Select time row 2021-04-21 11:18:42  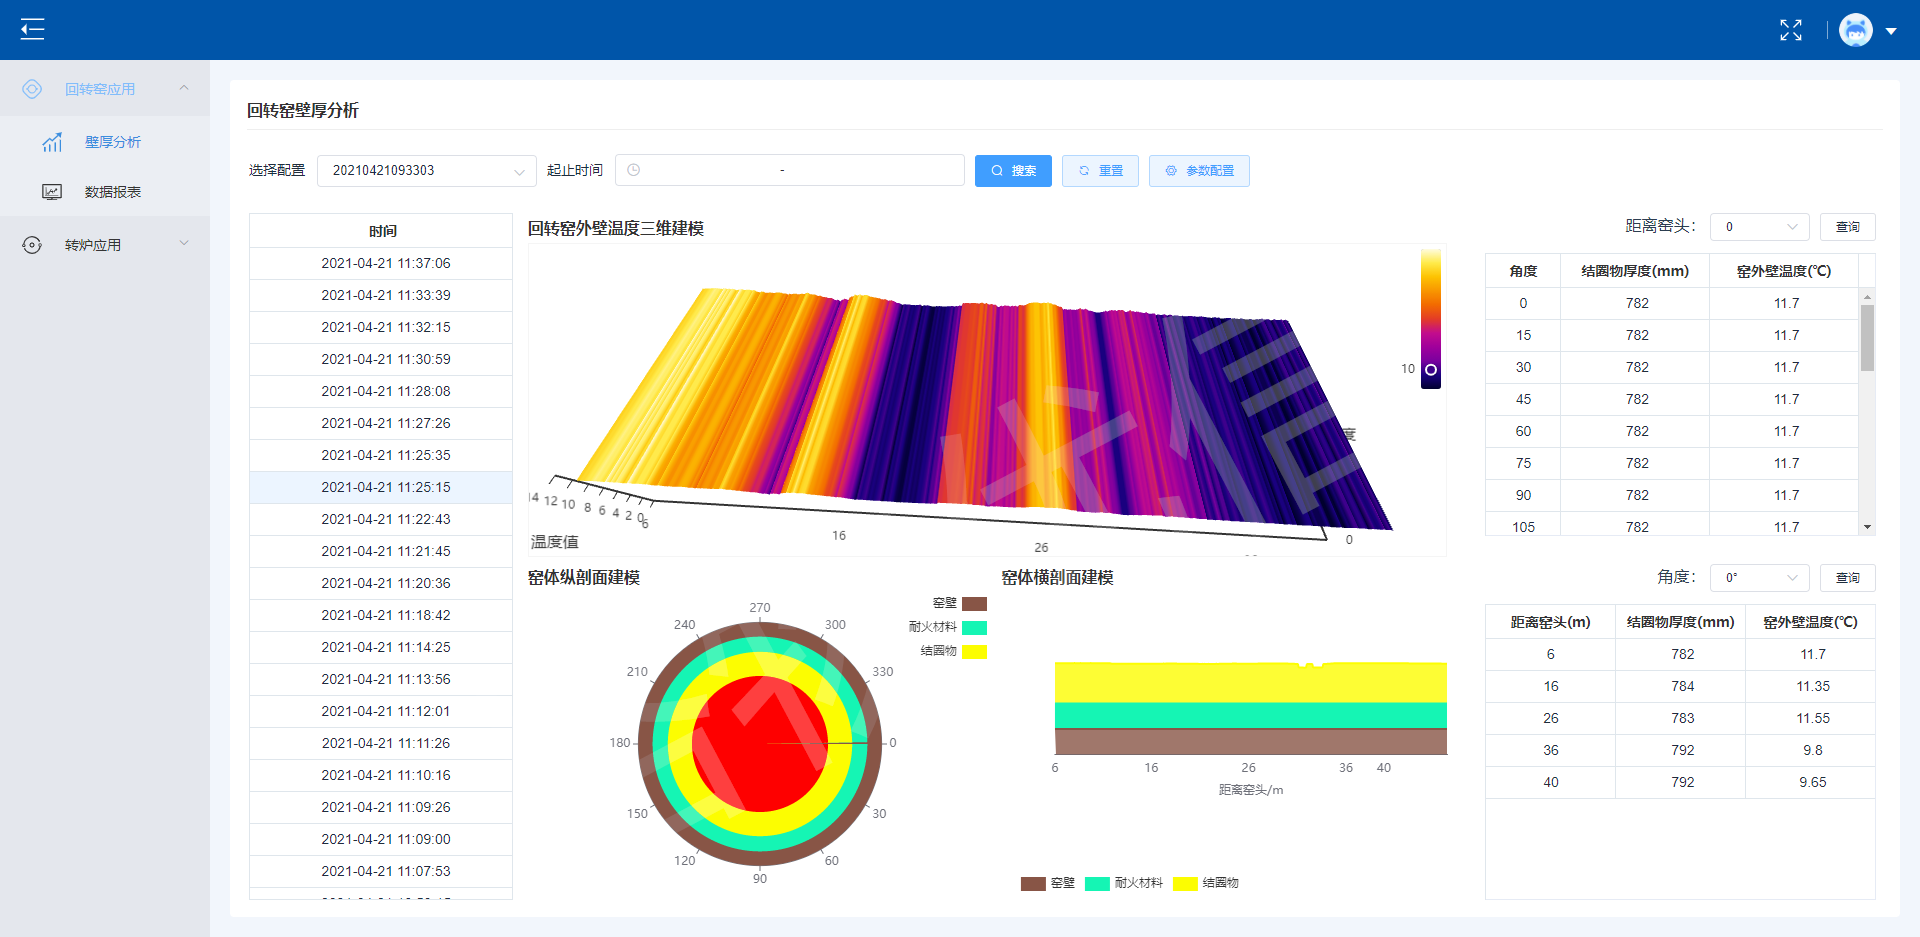click(x=381, y=615)
